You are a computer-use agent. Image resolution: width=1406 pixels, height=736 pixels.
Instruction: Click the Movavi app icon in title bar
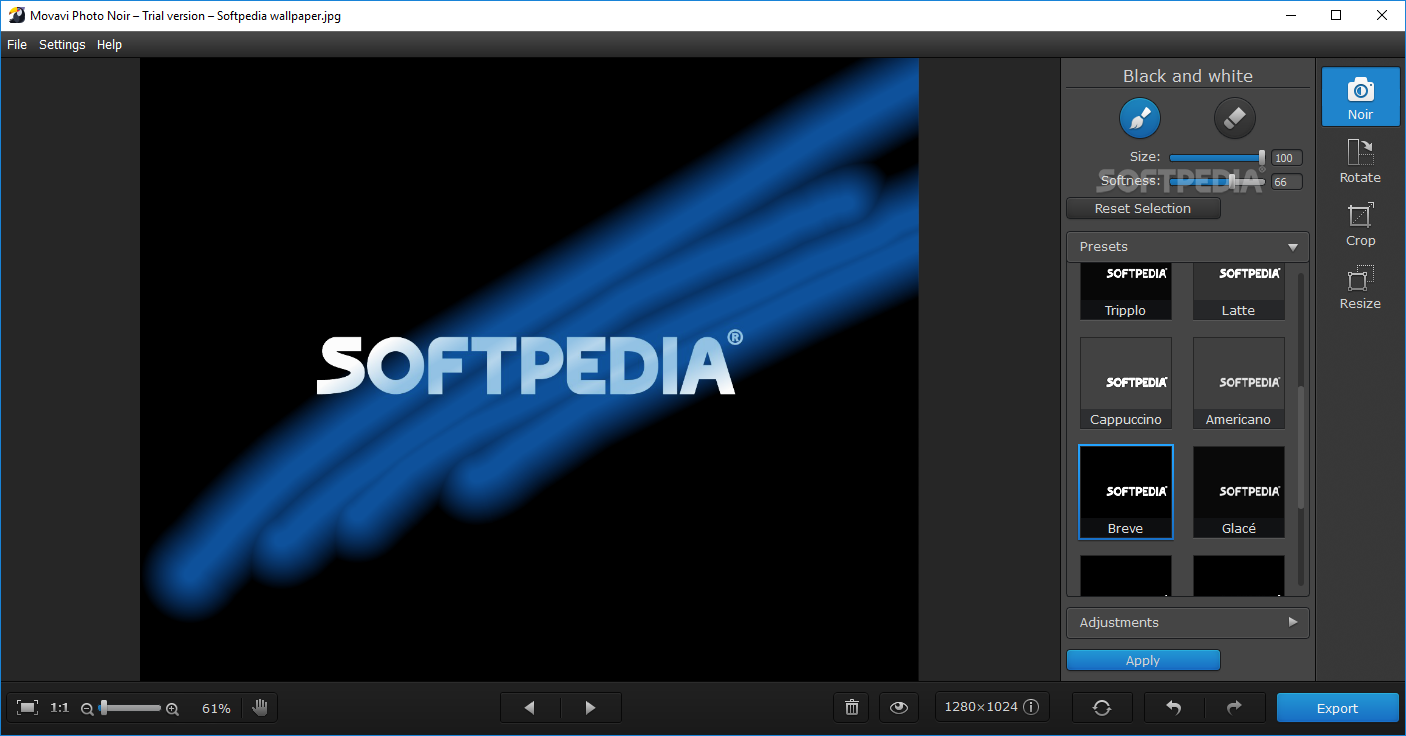click(15, 15)
